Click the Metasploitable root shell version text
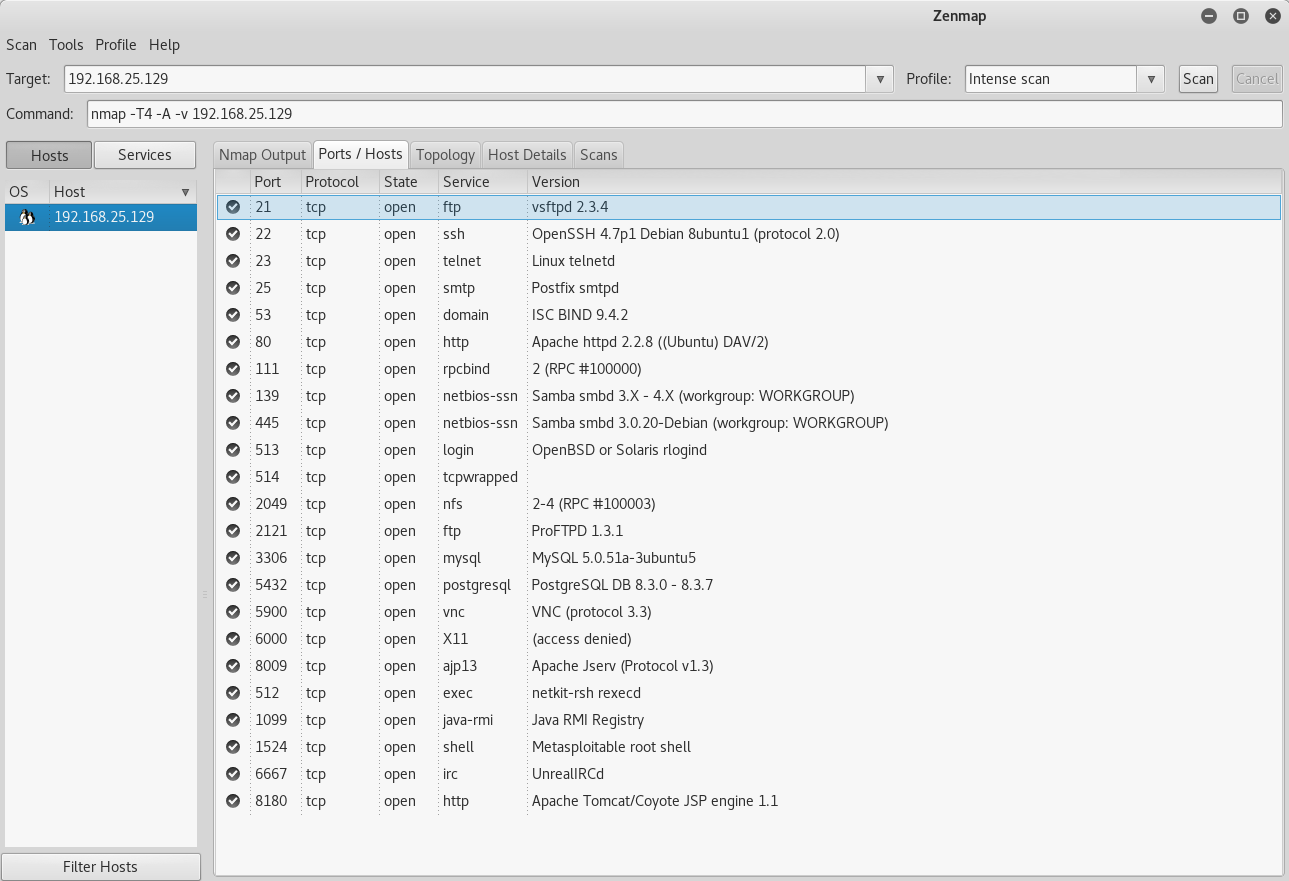Viewport: 1289px width, 881px height. click(x=611, y=747)
